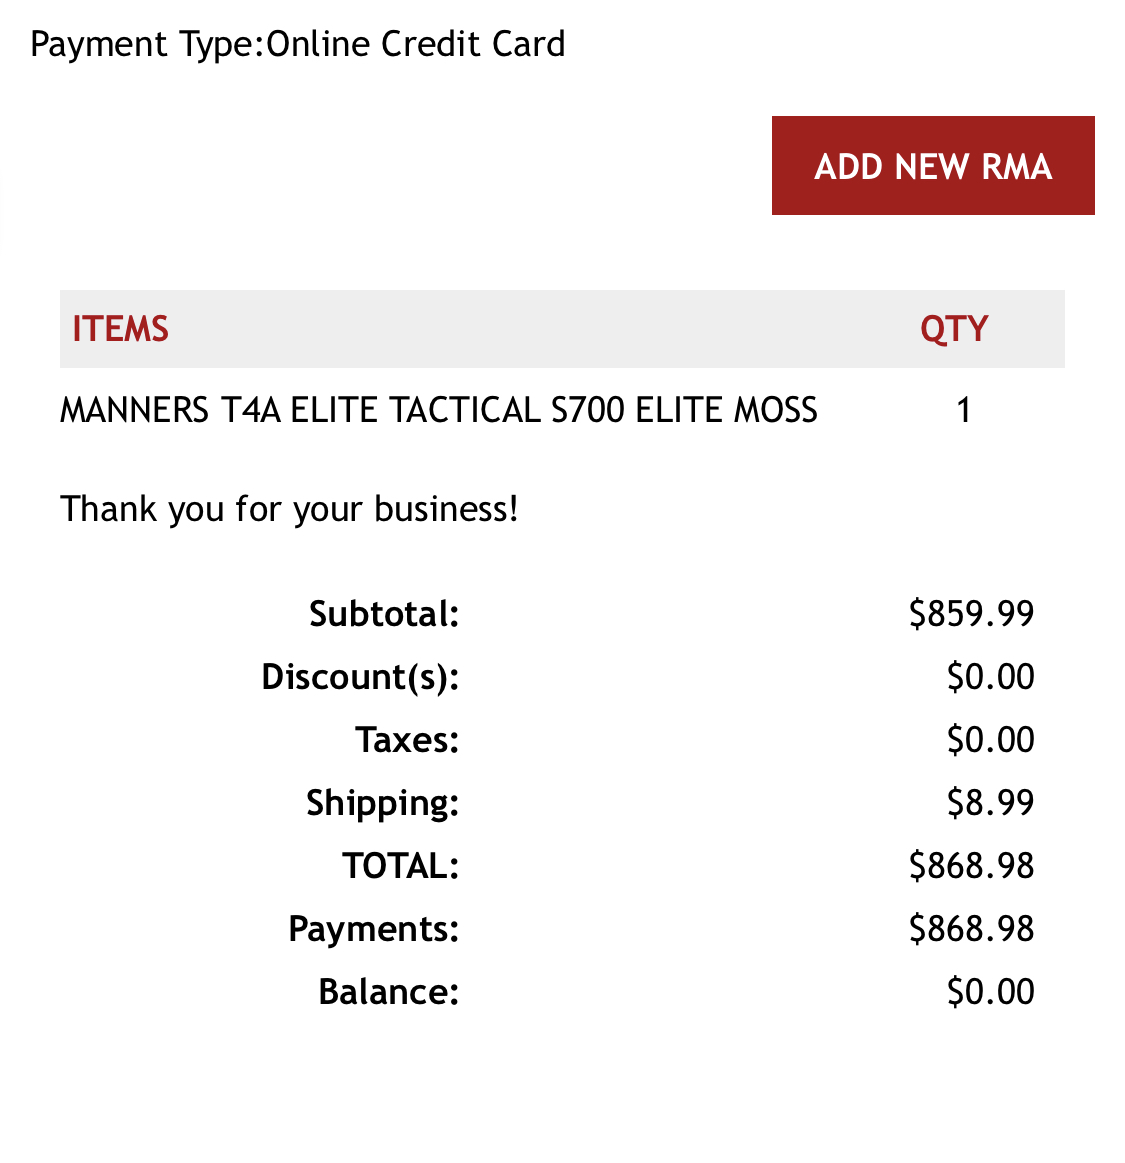The height and width of the screenshot is (1163, 1125).
Task: Select the $868.98 total amount
Action: point(971,866)
